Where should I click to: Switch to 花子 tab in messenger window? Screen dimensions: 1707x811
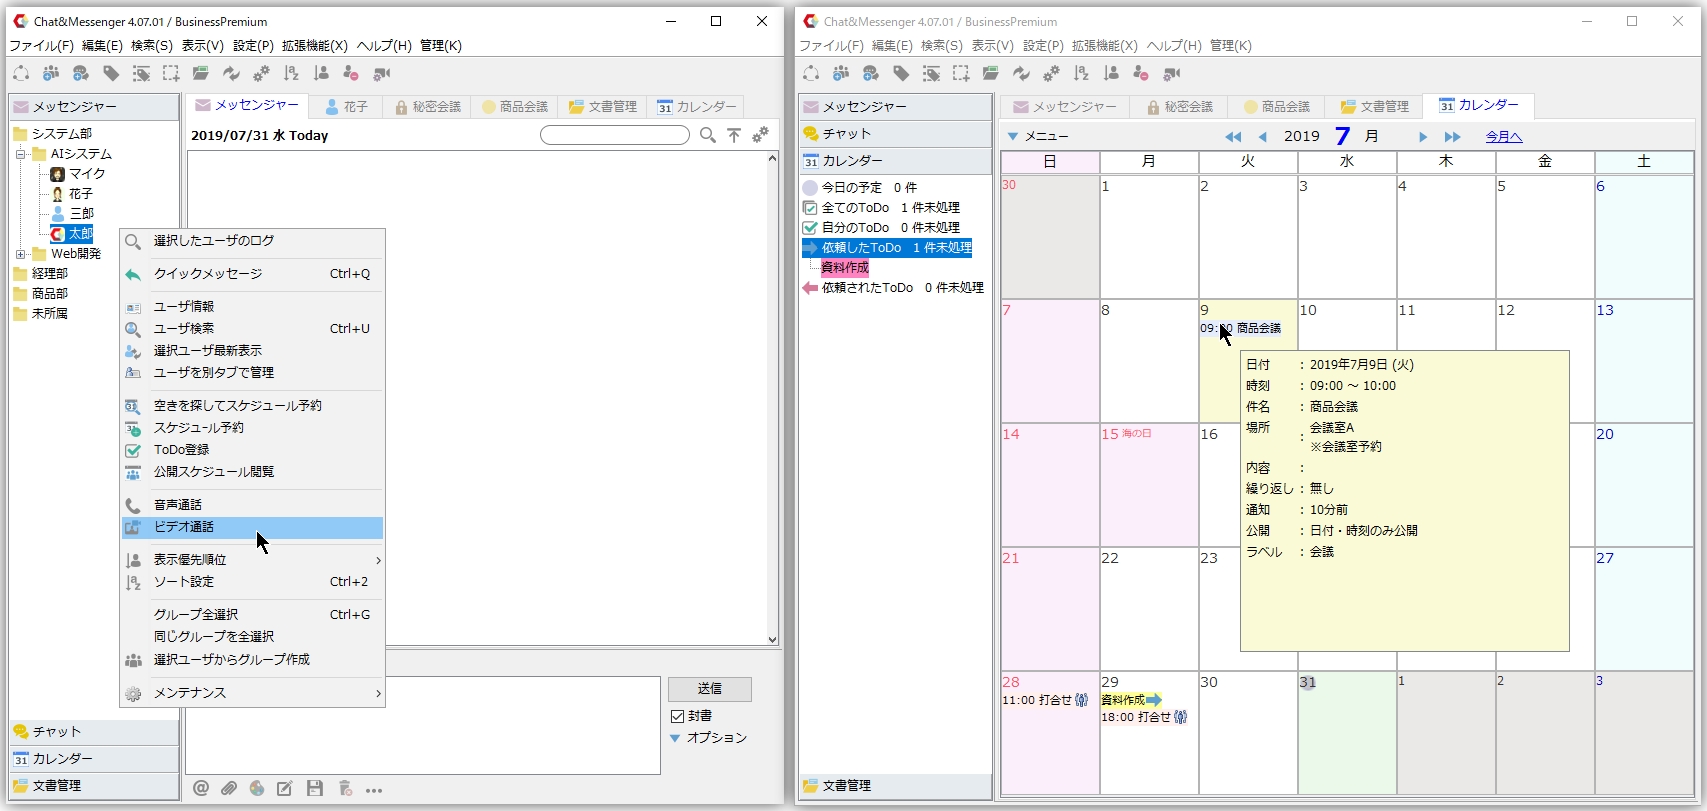point(347,106)
